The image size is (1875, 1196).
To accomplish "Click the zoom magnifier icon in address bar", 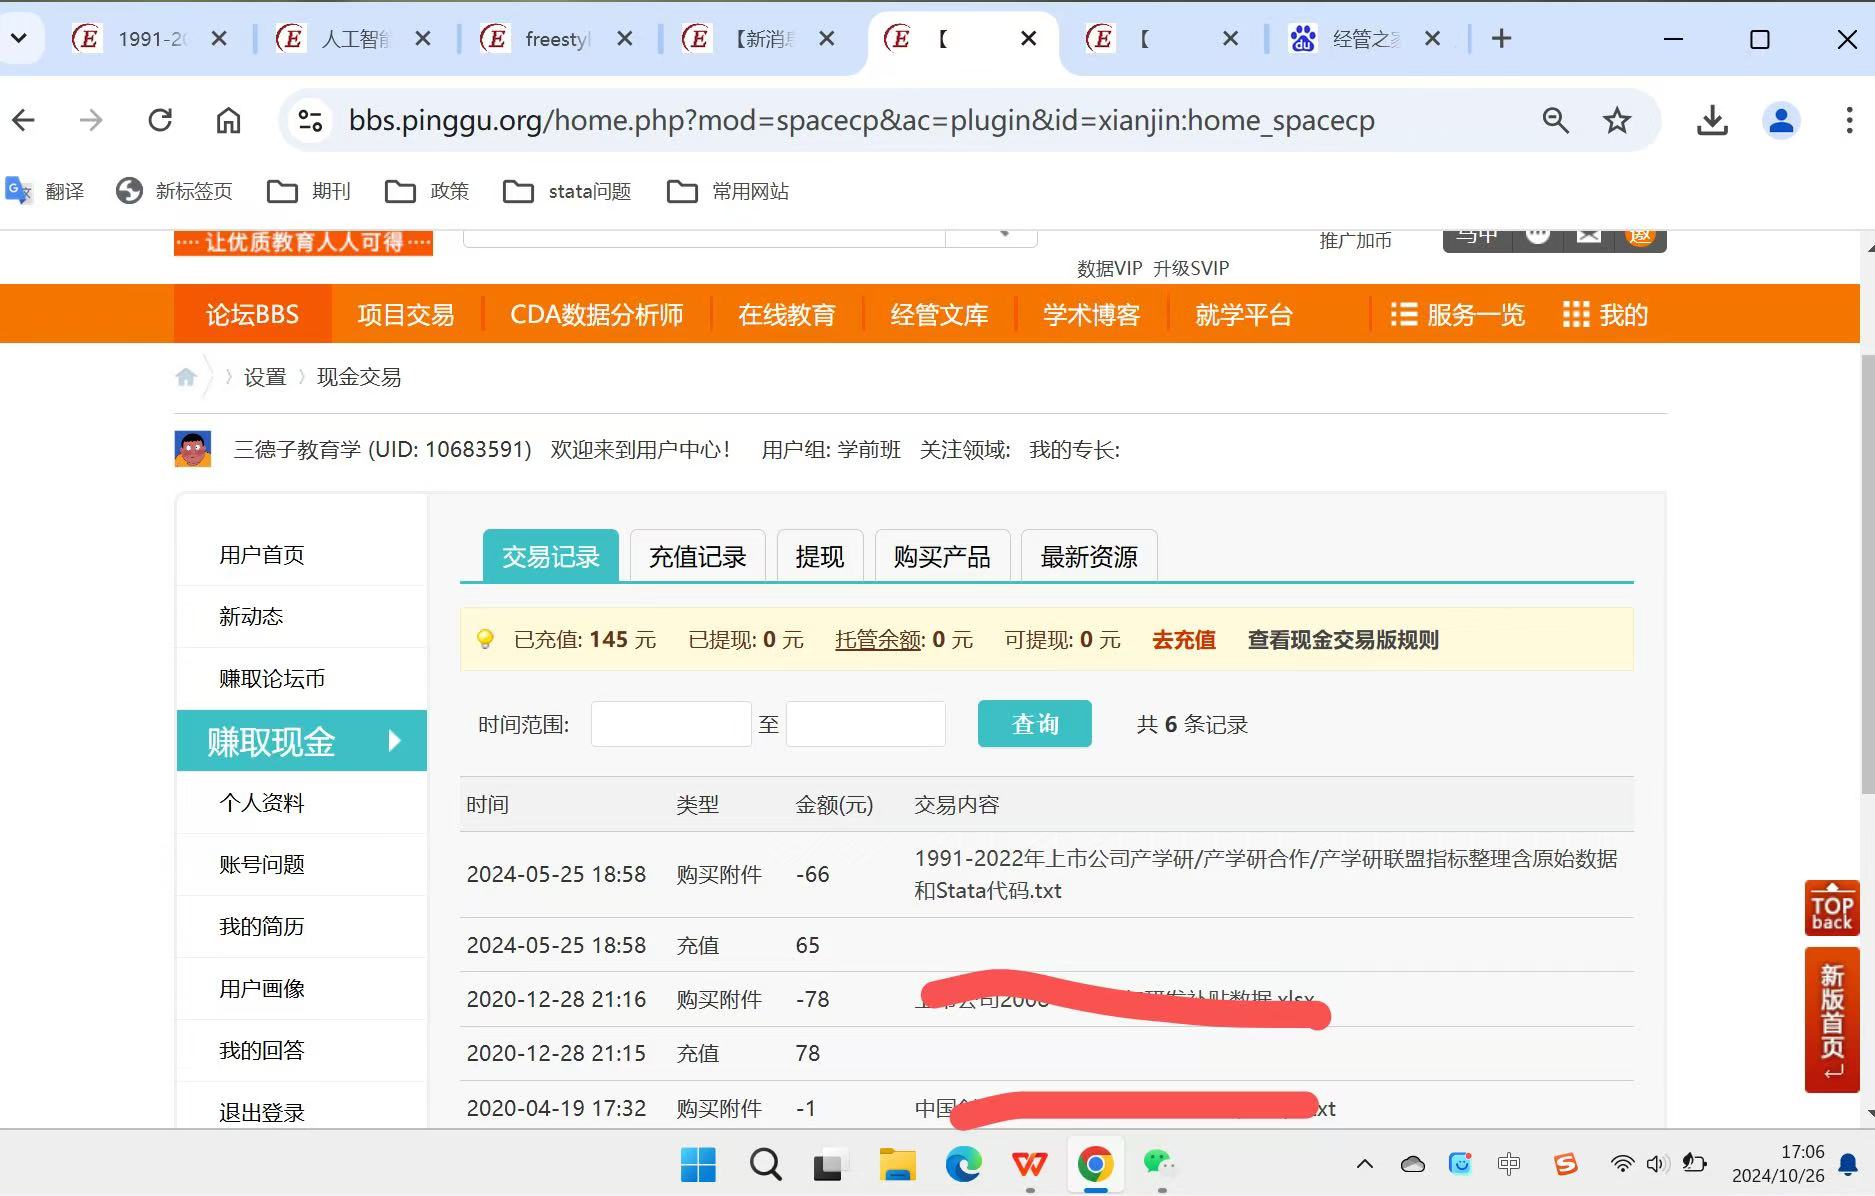I will click(x=1555, y=121).
